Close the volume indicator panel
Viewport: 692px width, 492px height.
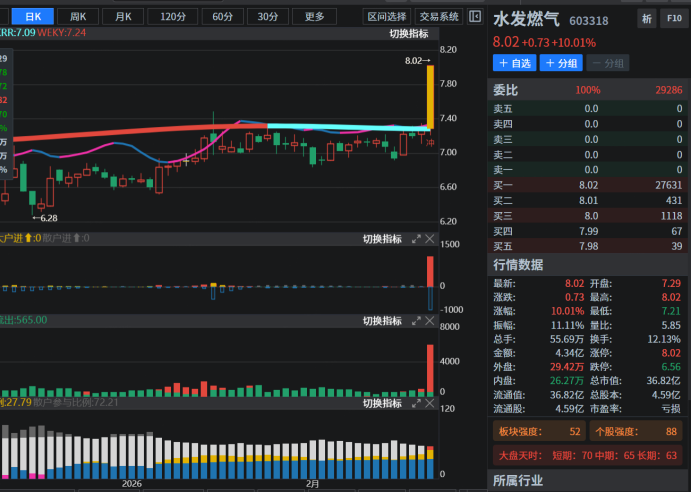[x=430, y=321]
